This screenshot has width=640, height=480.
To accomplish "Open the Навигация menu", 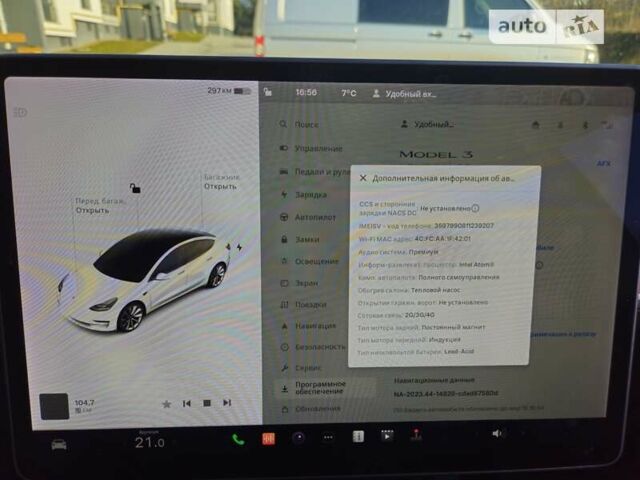I will [308, 326].
